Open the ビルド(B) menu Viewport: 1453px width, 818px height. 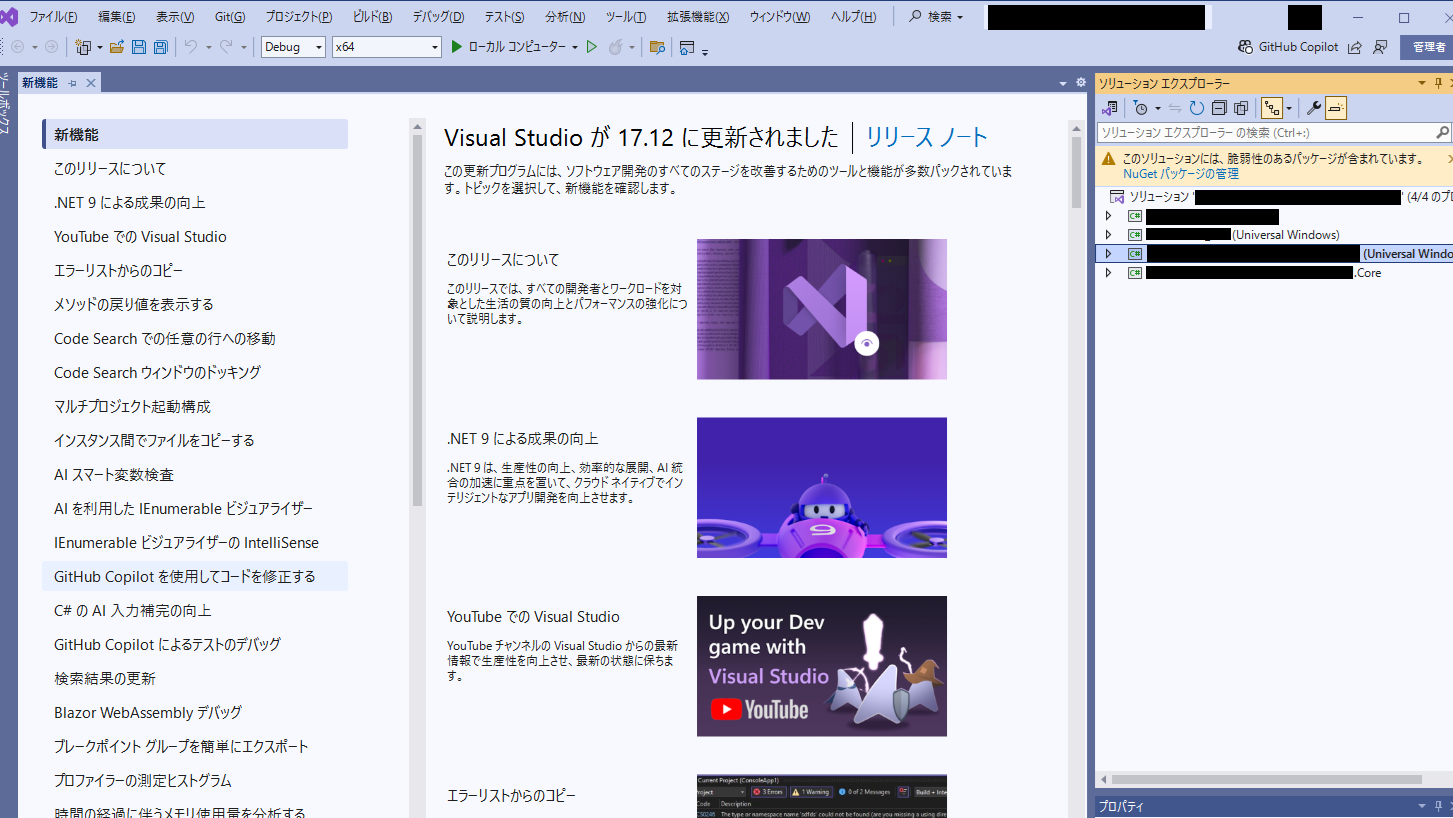pos(373,17)
